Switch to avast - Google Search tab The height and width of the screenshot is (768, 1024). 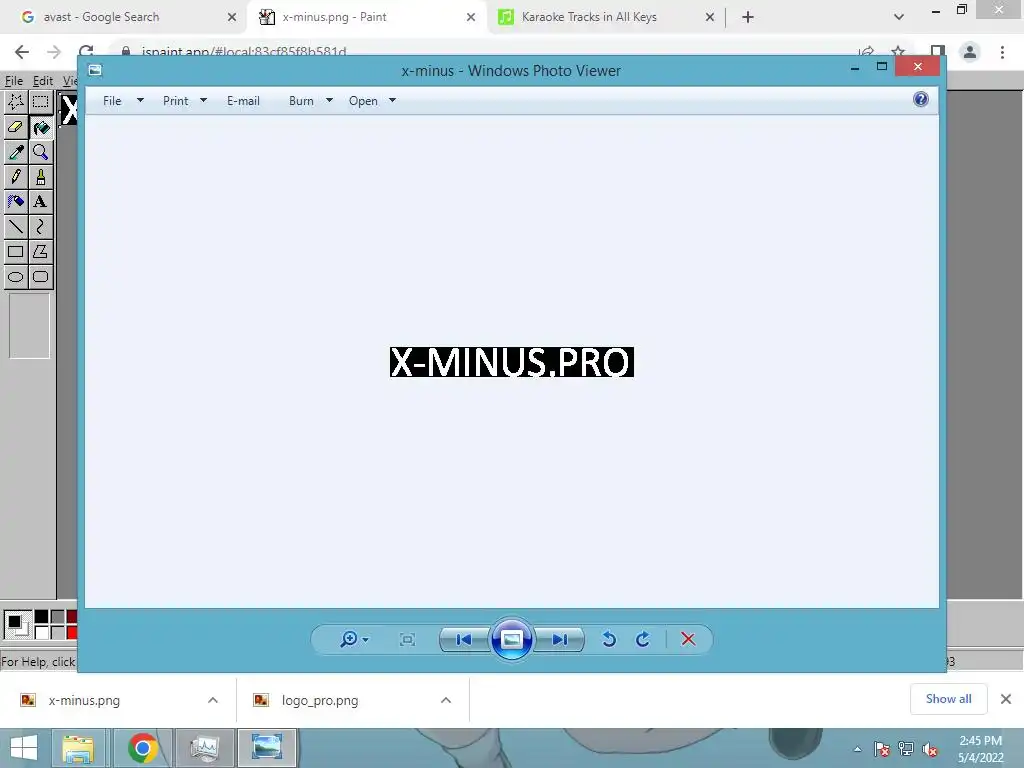[x=124, y=17]
